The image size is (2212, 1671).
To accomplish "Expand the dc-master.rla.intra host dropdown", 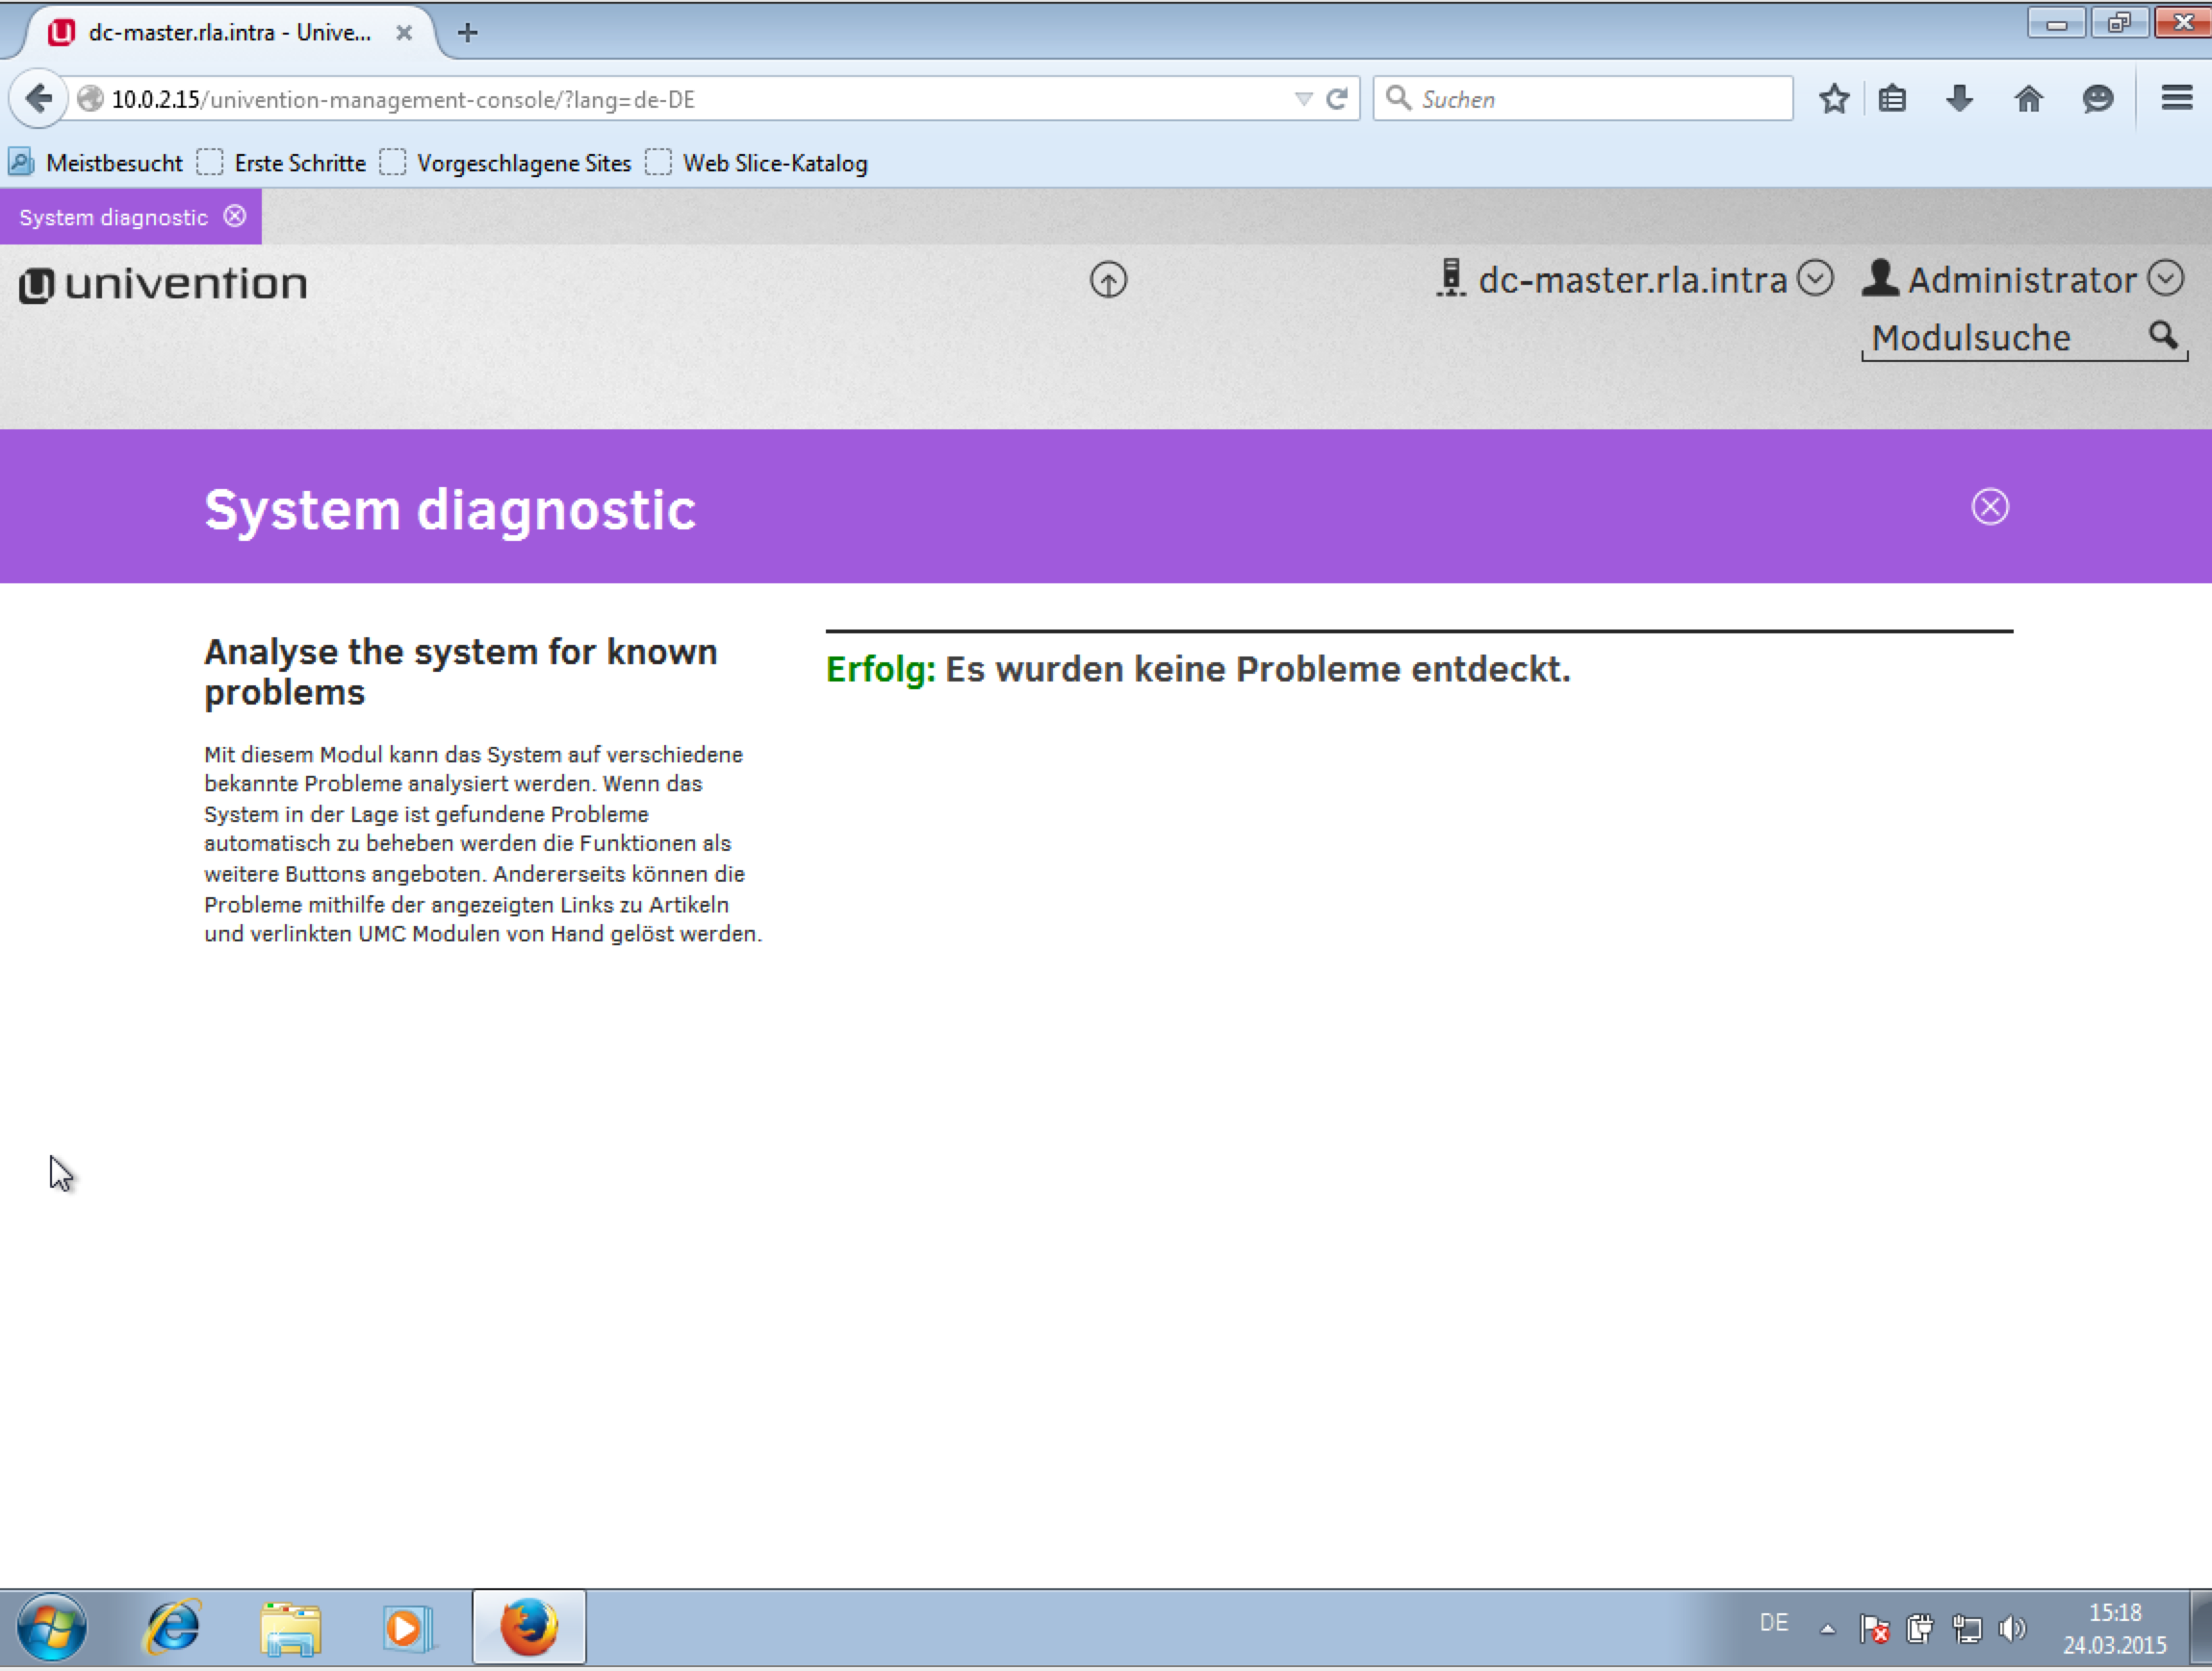I will (1814, 278).
